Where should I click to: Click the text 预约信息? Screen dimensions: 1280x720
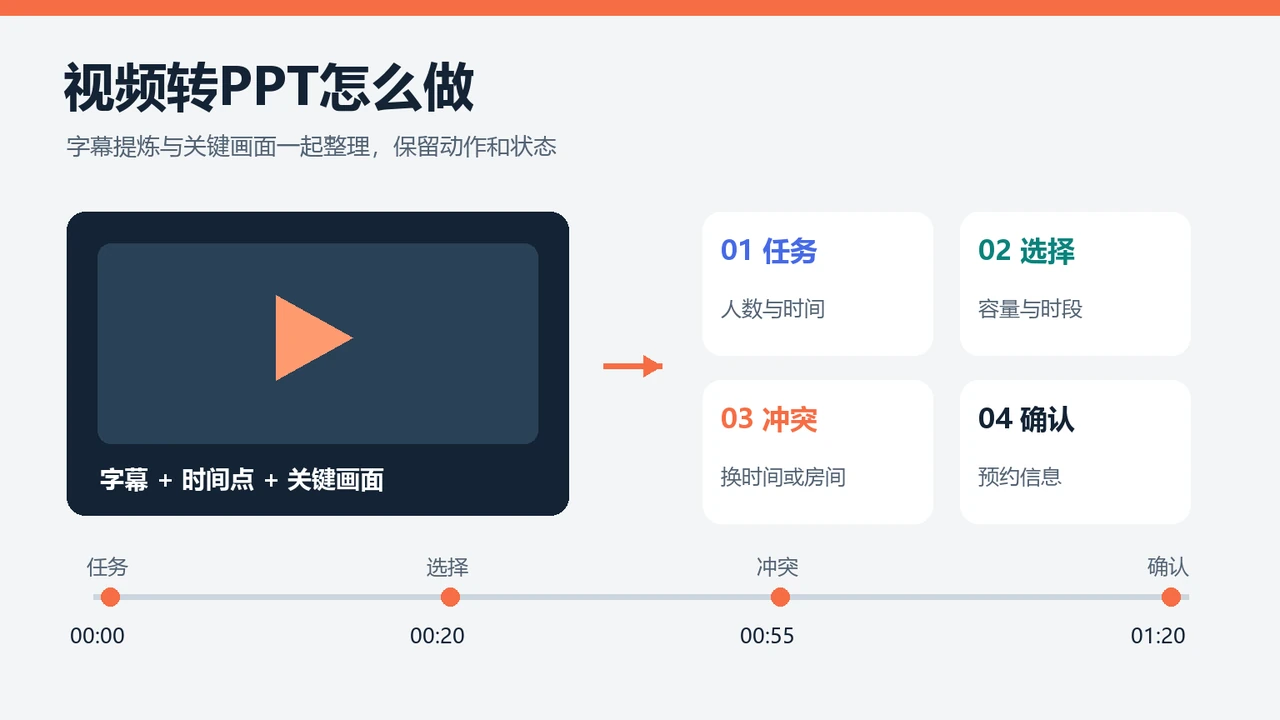[1020, 477]
